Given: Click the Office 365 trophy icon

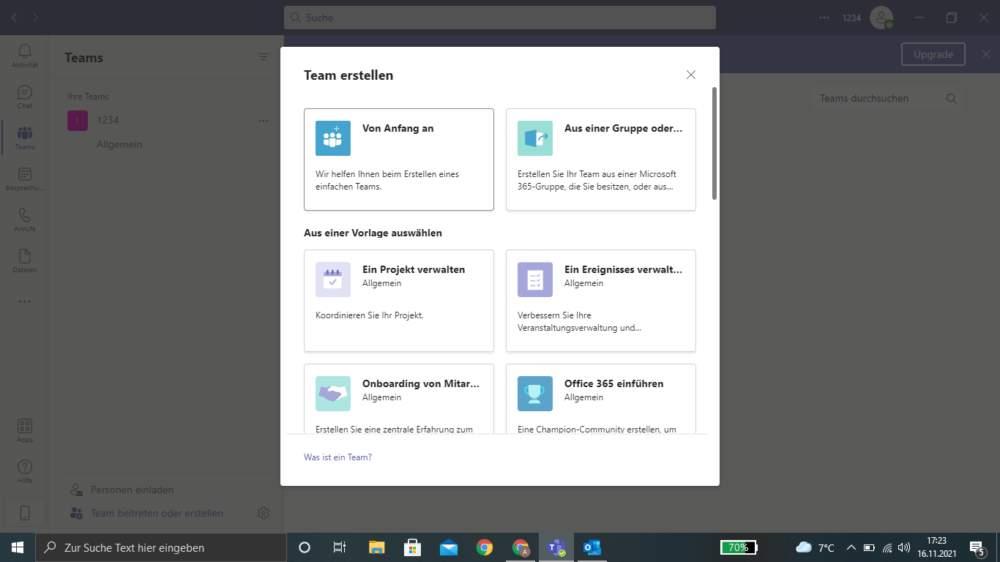Looking at the screenshot, I should tap(535, 394).
